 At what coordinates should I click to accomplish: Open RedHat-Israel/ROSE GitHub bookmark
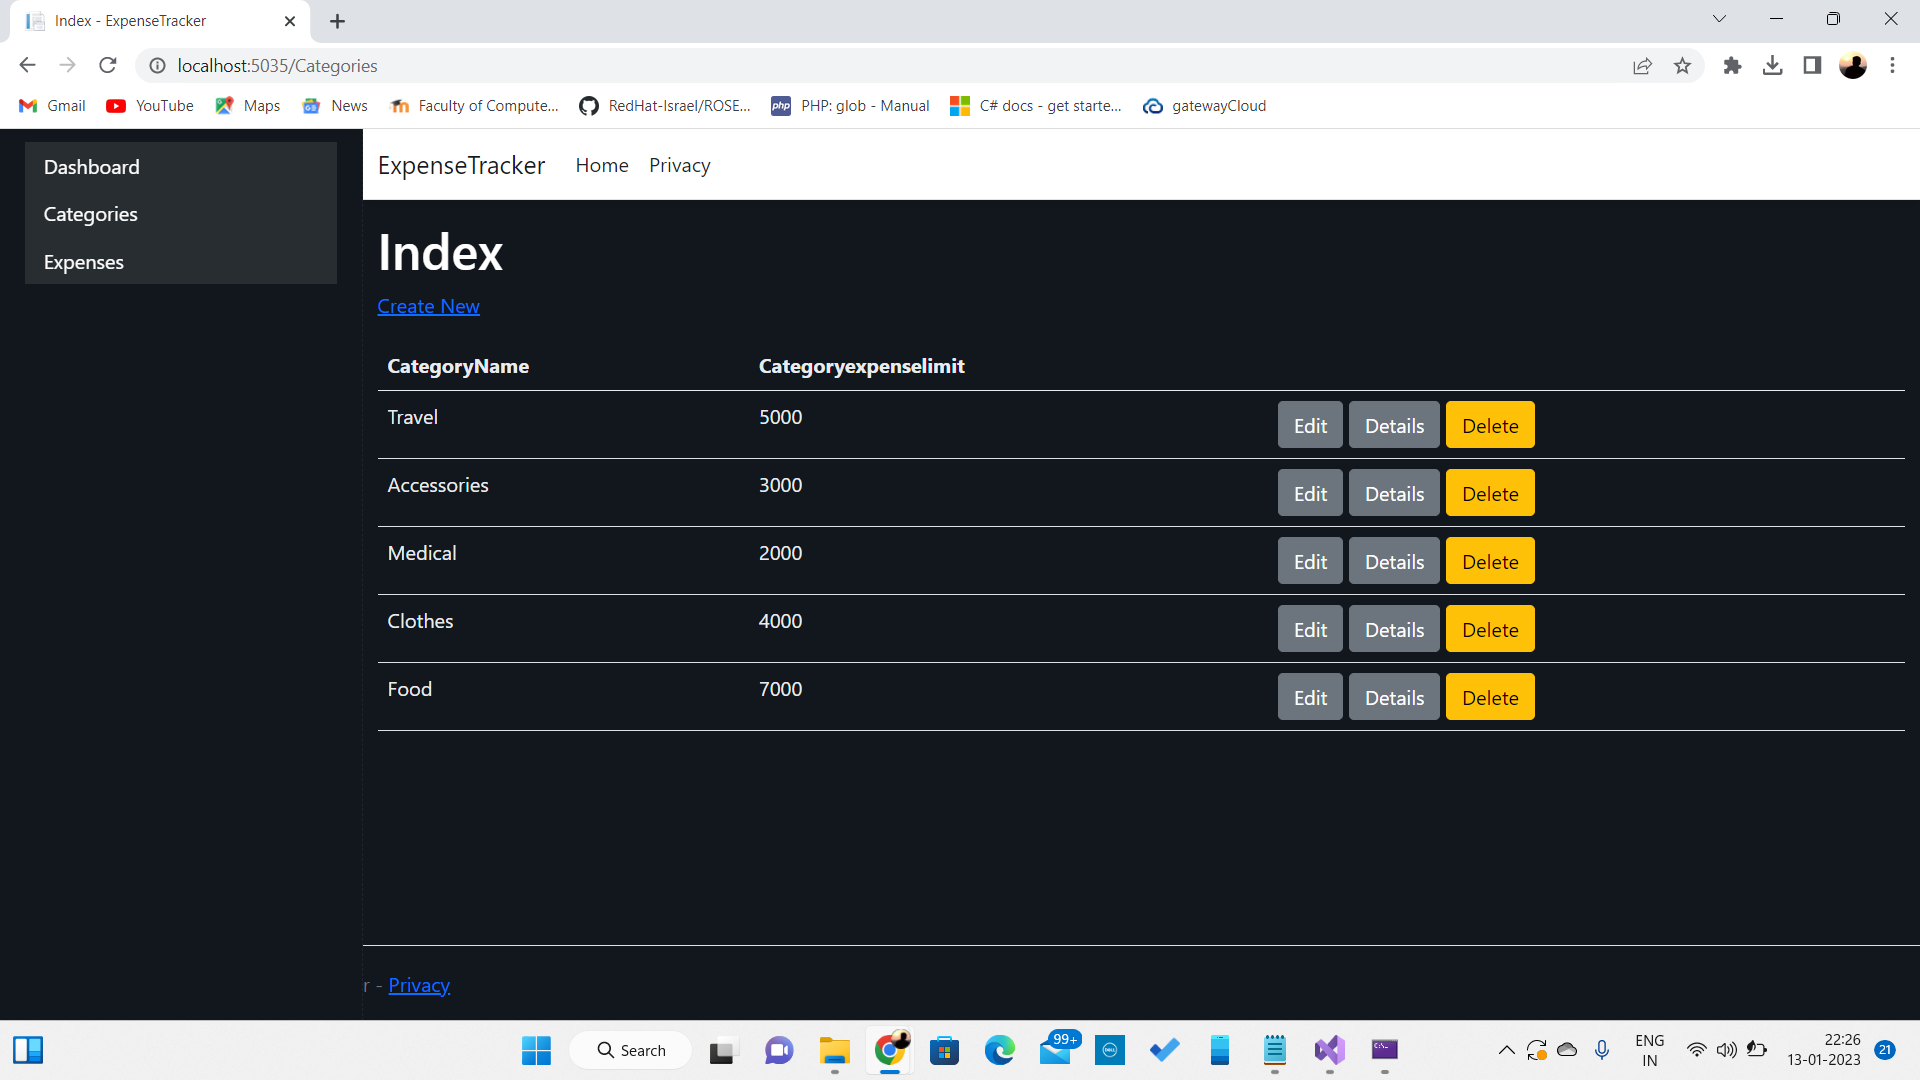click(665, 106)
